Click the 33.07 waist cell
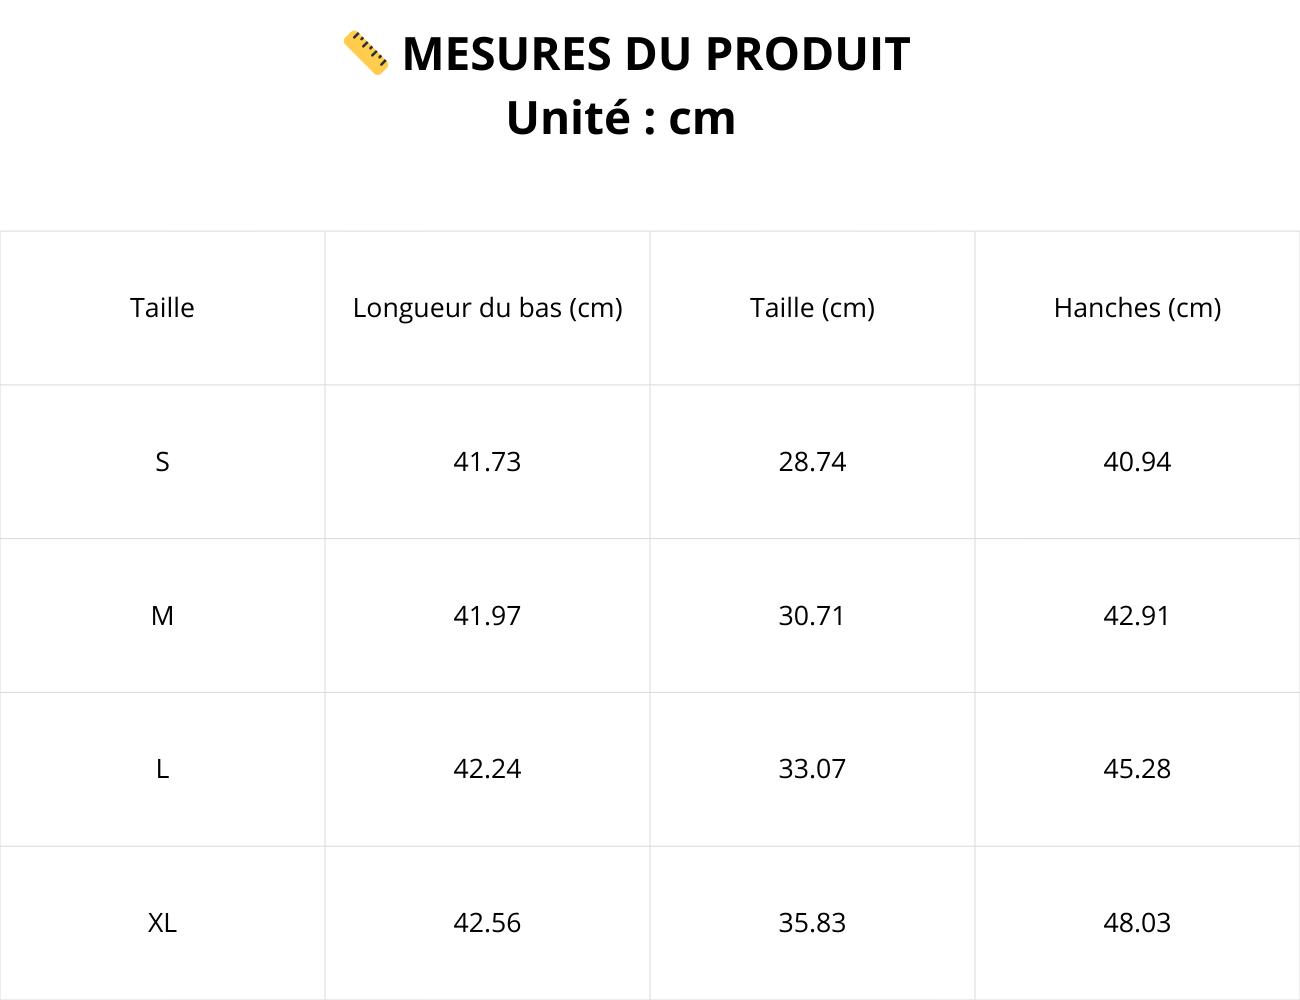 (812, 769)
